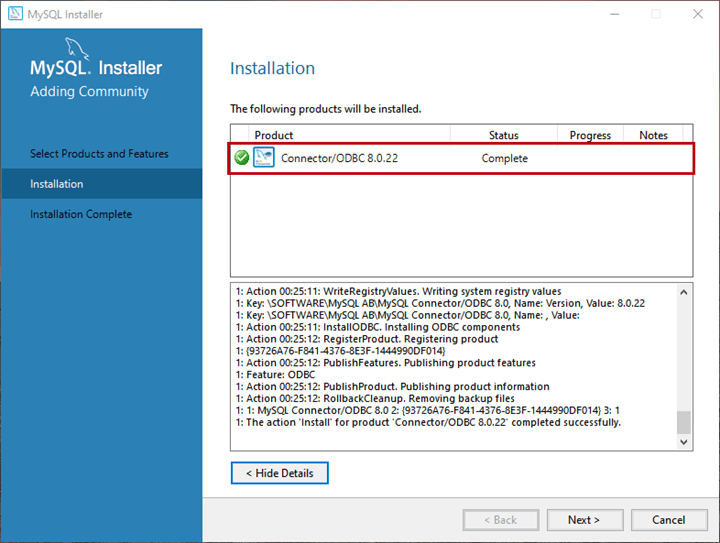Click the Progress column header
Viewport: 720px width, 543px height.
click(x=590, y=135)
